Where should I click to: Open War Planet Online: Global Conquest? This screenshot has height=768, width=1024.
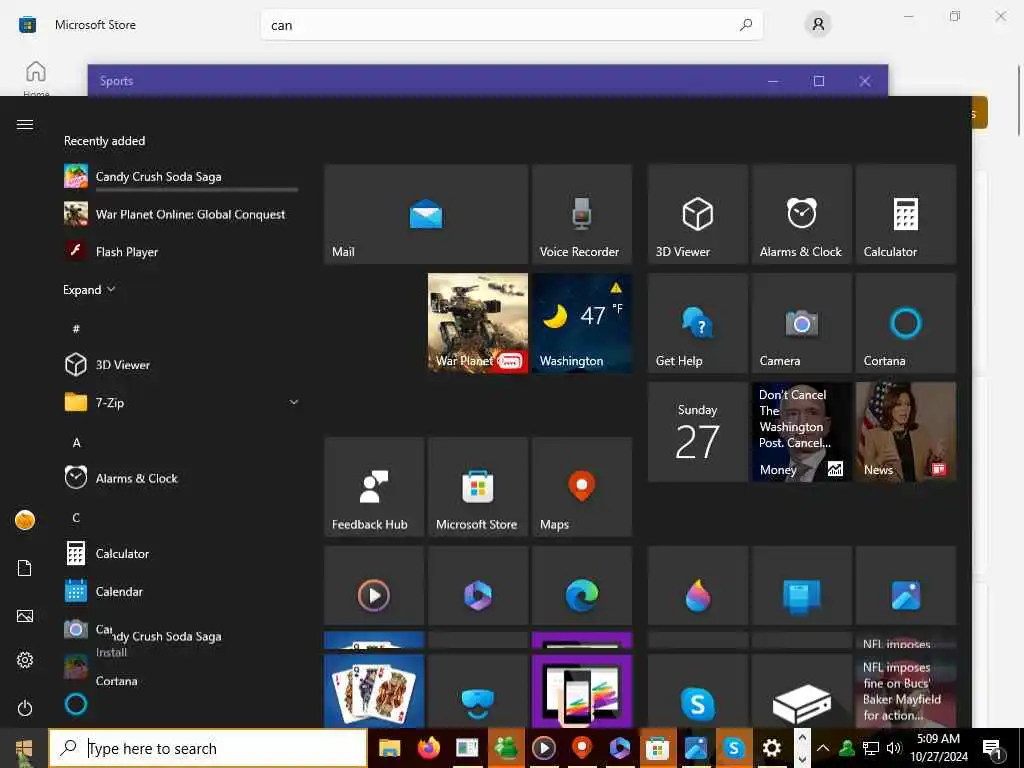click(180, 214)
